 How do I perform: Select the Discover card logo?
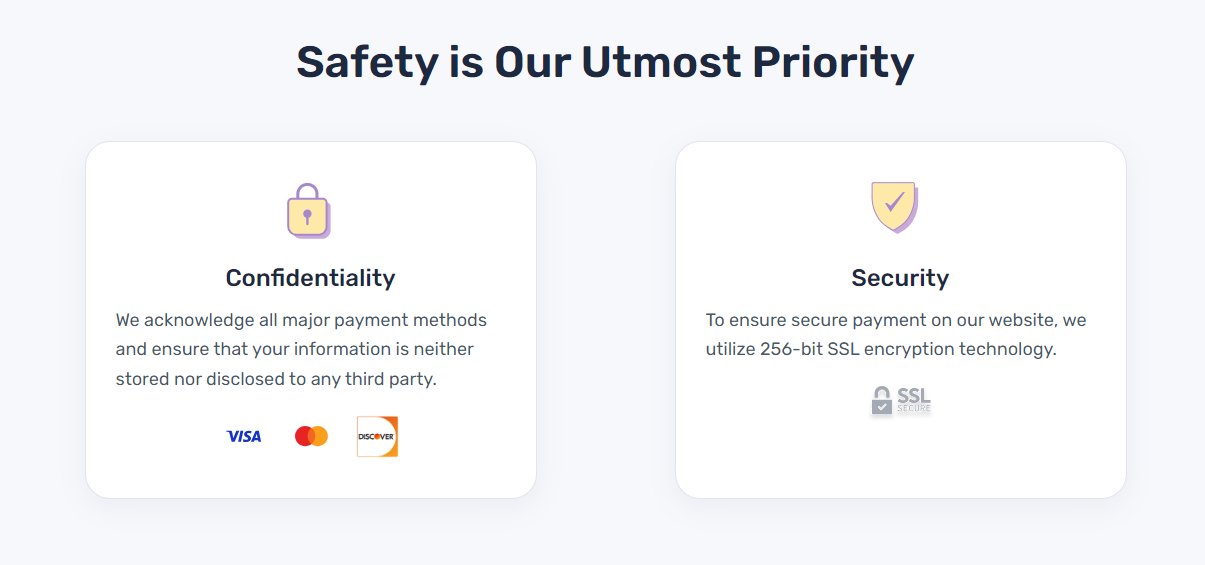click(x=377, y=436)
